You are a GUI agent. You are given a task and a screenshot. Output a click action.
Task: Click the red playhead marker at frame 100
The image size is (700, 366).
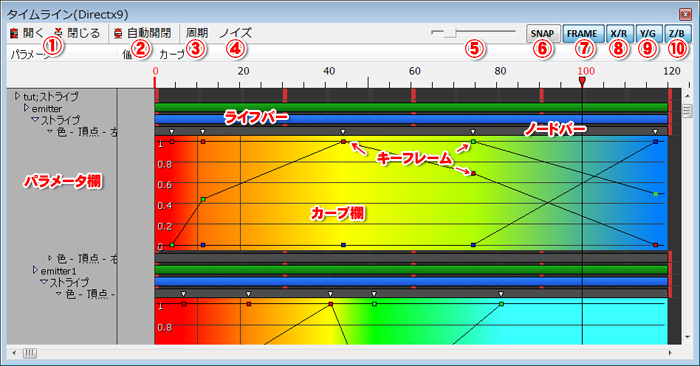(582, 81)
